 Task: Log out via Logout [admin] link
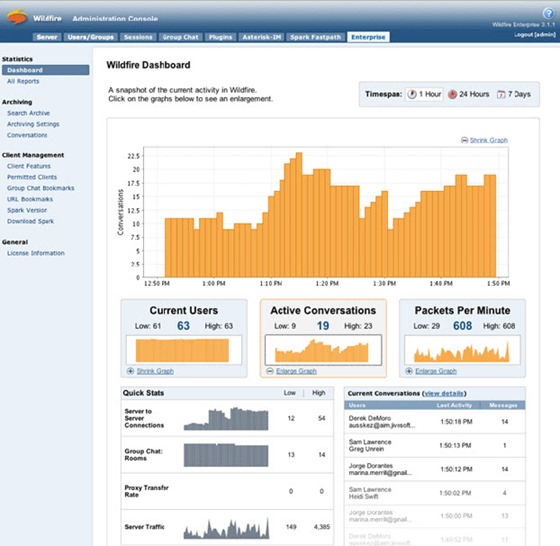pos(535,35)
